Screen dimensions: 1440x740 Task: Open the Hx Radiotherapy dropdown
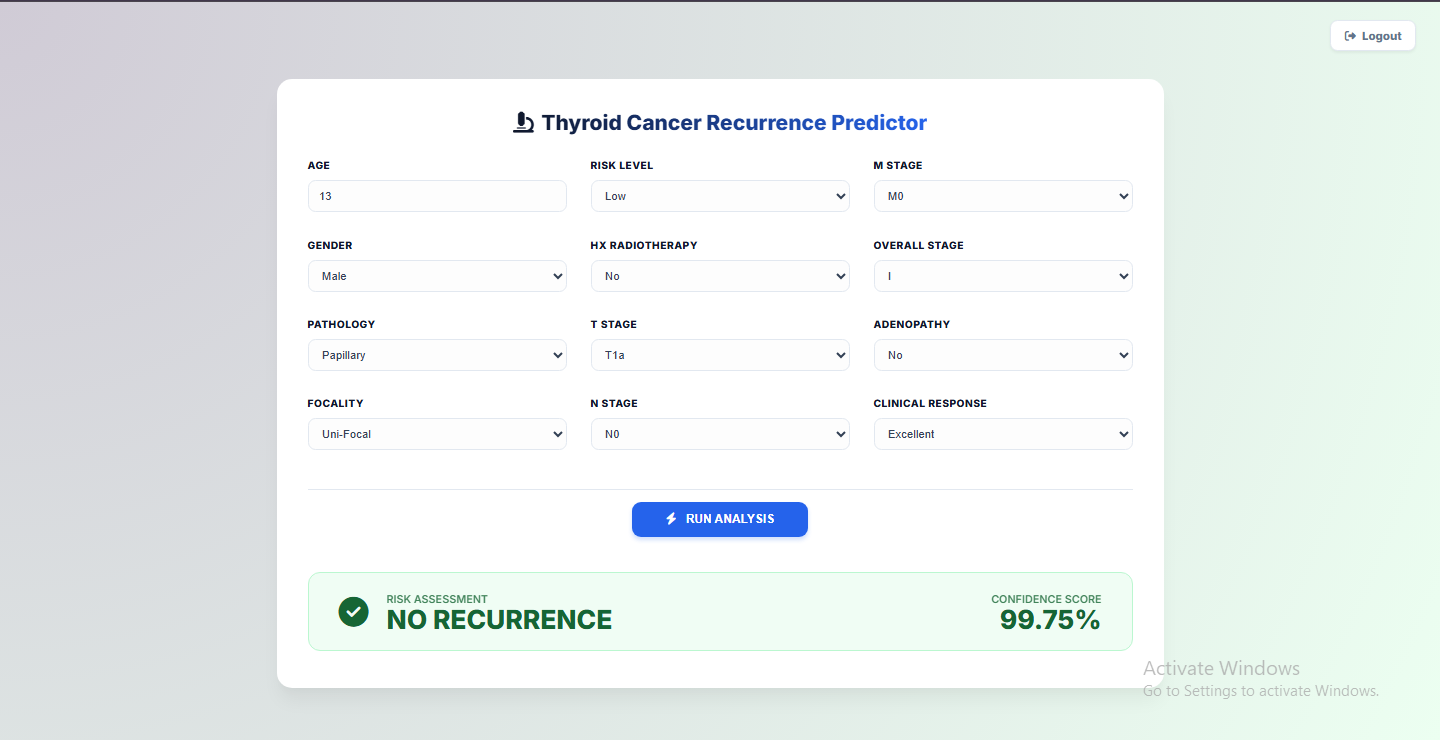pyautogui.click(x=720, y=276)
